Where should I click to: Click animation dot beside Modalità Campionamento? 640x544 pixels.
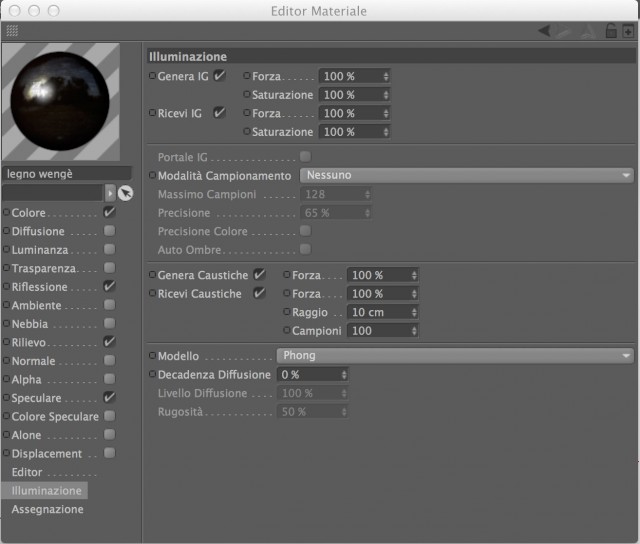[152, 175]
